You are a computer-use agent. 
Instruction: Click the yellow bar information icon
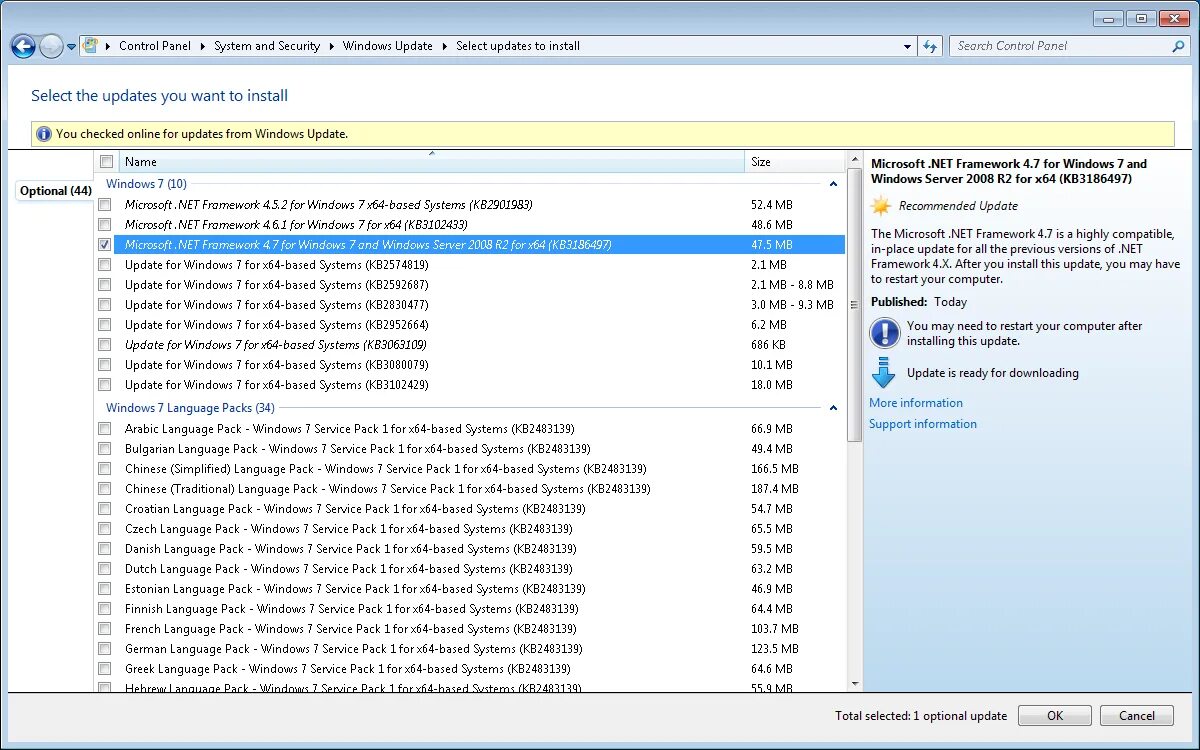tap(43, 134)
